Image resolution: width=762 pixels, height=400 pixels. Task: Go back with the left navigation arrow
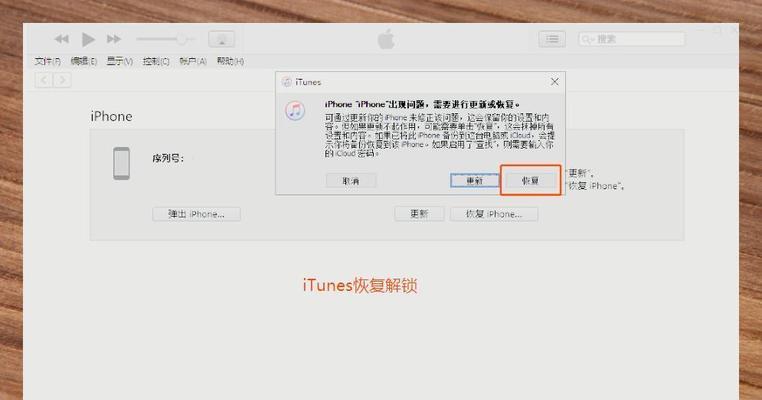[x=44, y=80]
